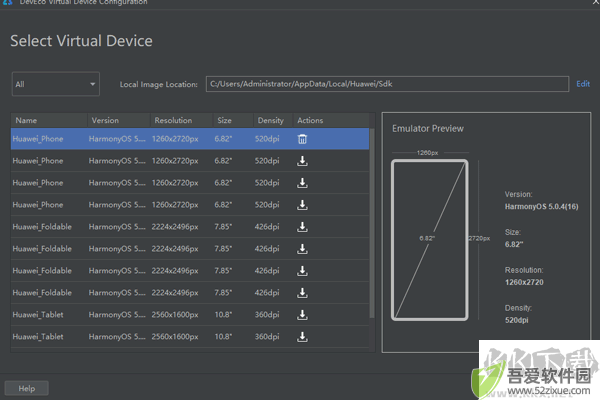Select the highlighted Huawei_Phone row name
This screenshot has height=400, width=600.
[x=38, y=139]
